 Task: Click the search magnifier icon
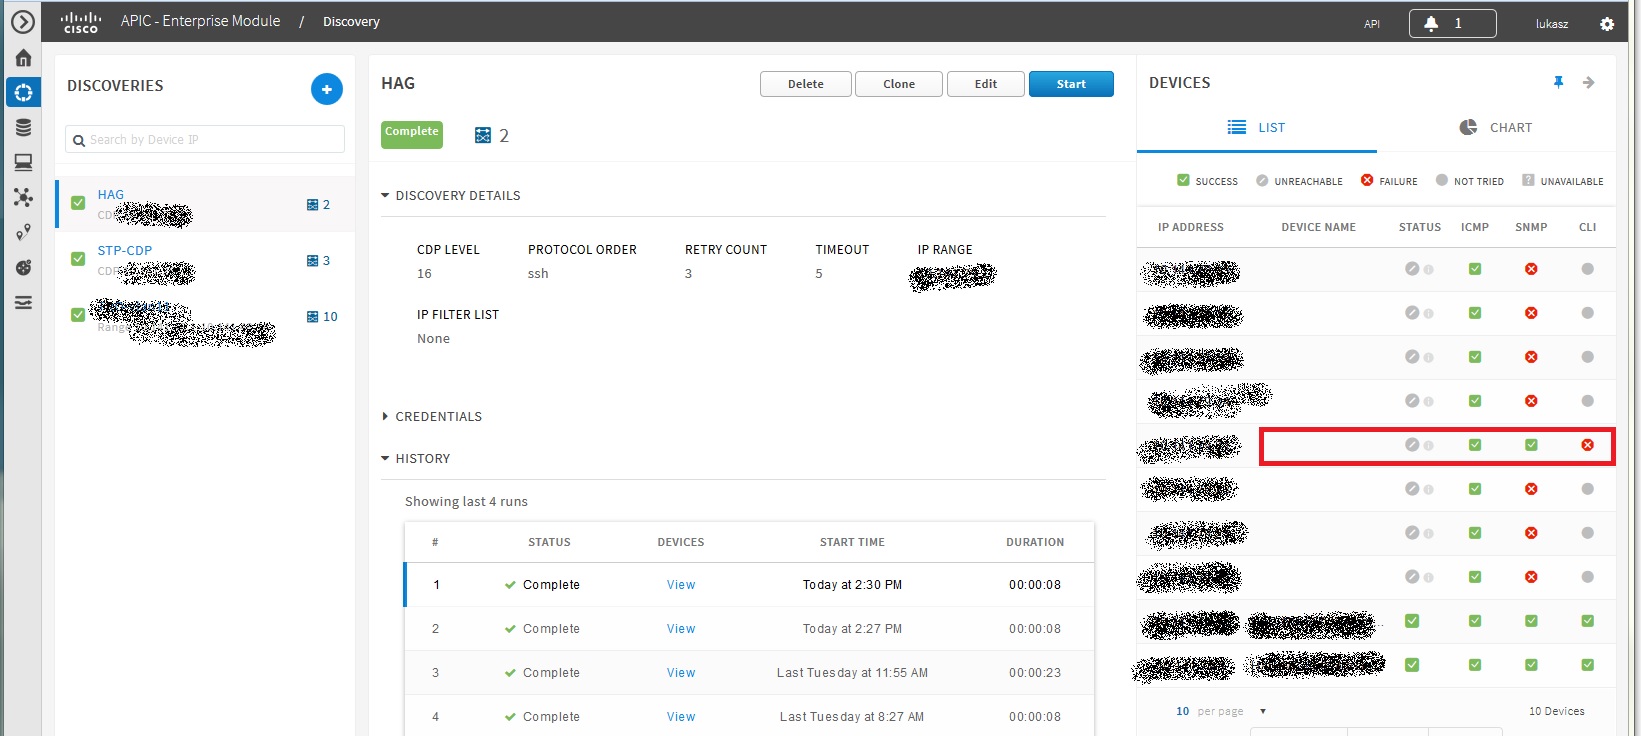point(79,140)
